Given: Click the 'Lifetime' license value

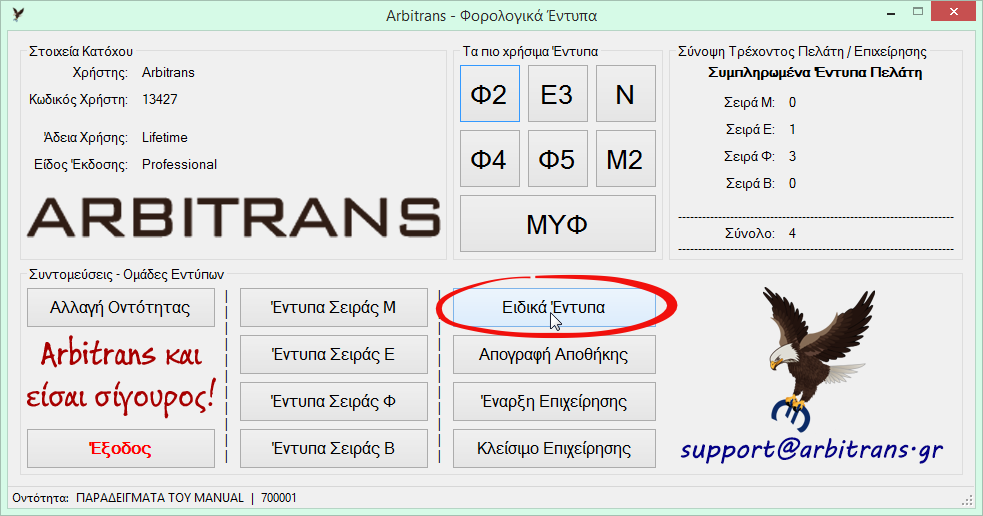Looking at the screenshot, I should coord(164,137).
